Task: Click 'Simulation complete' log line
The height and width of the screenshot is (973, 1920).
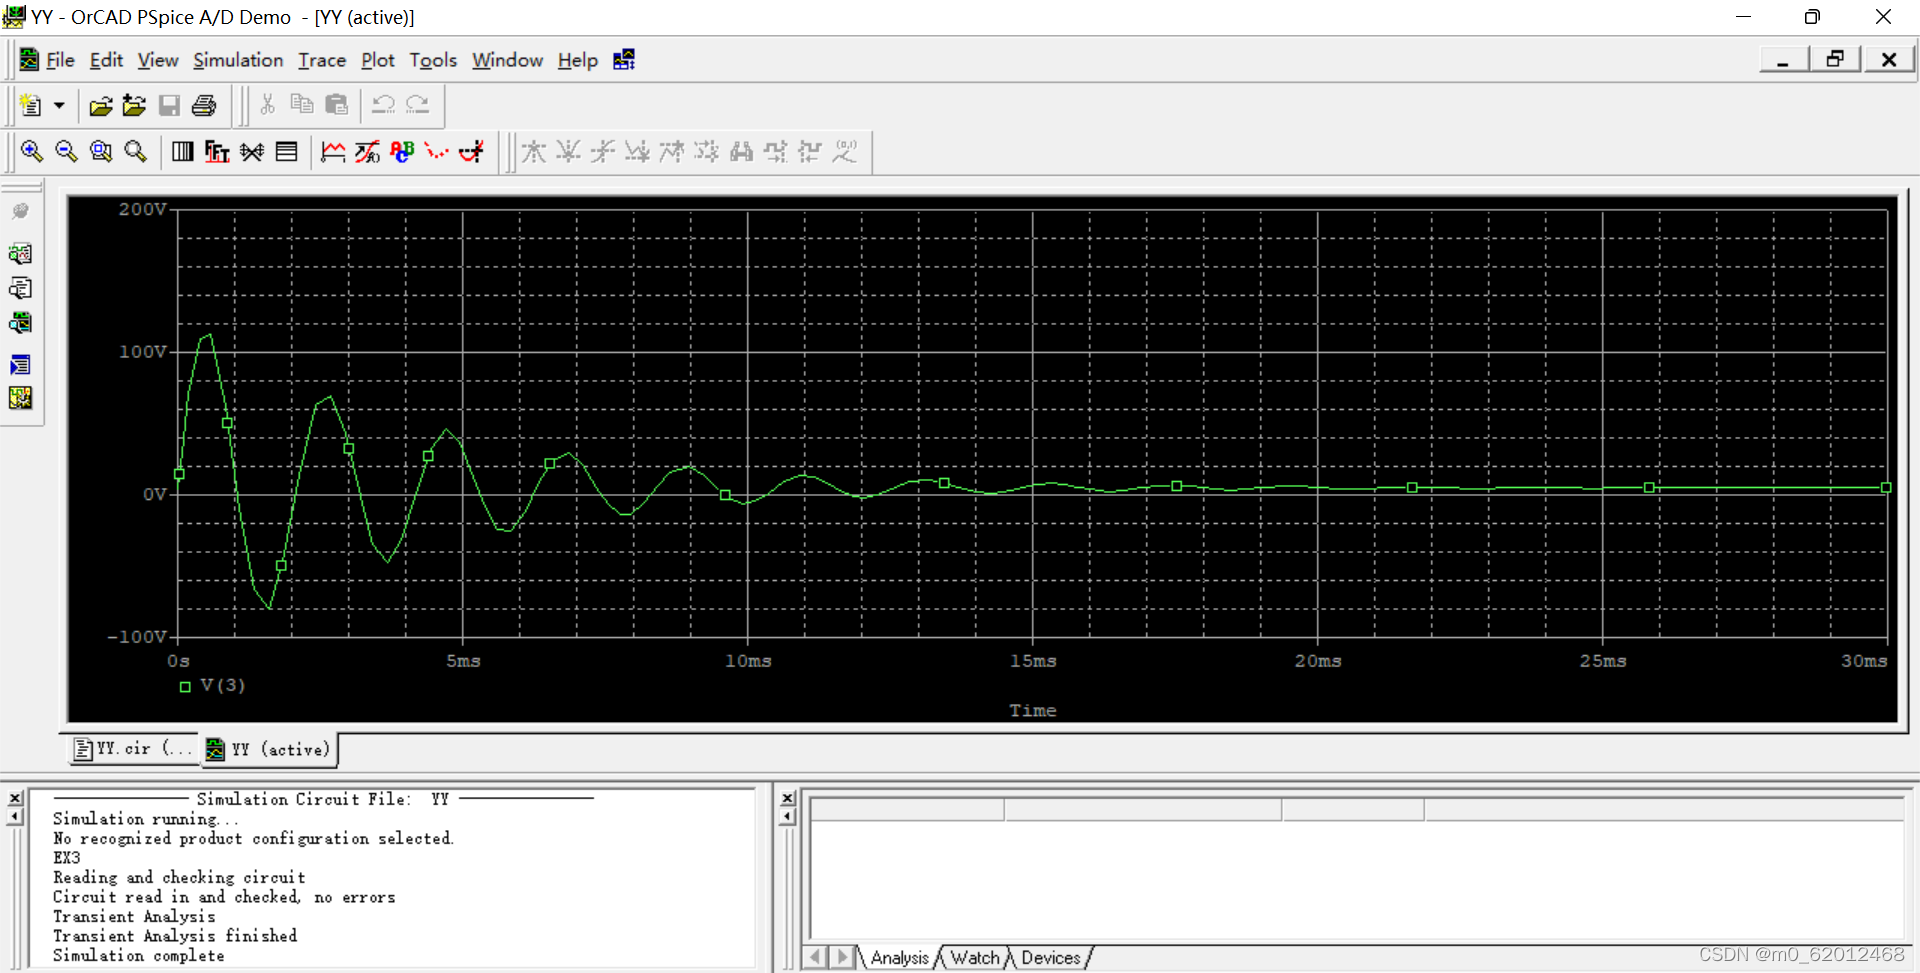Action: click(139, 956)
